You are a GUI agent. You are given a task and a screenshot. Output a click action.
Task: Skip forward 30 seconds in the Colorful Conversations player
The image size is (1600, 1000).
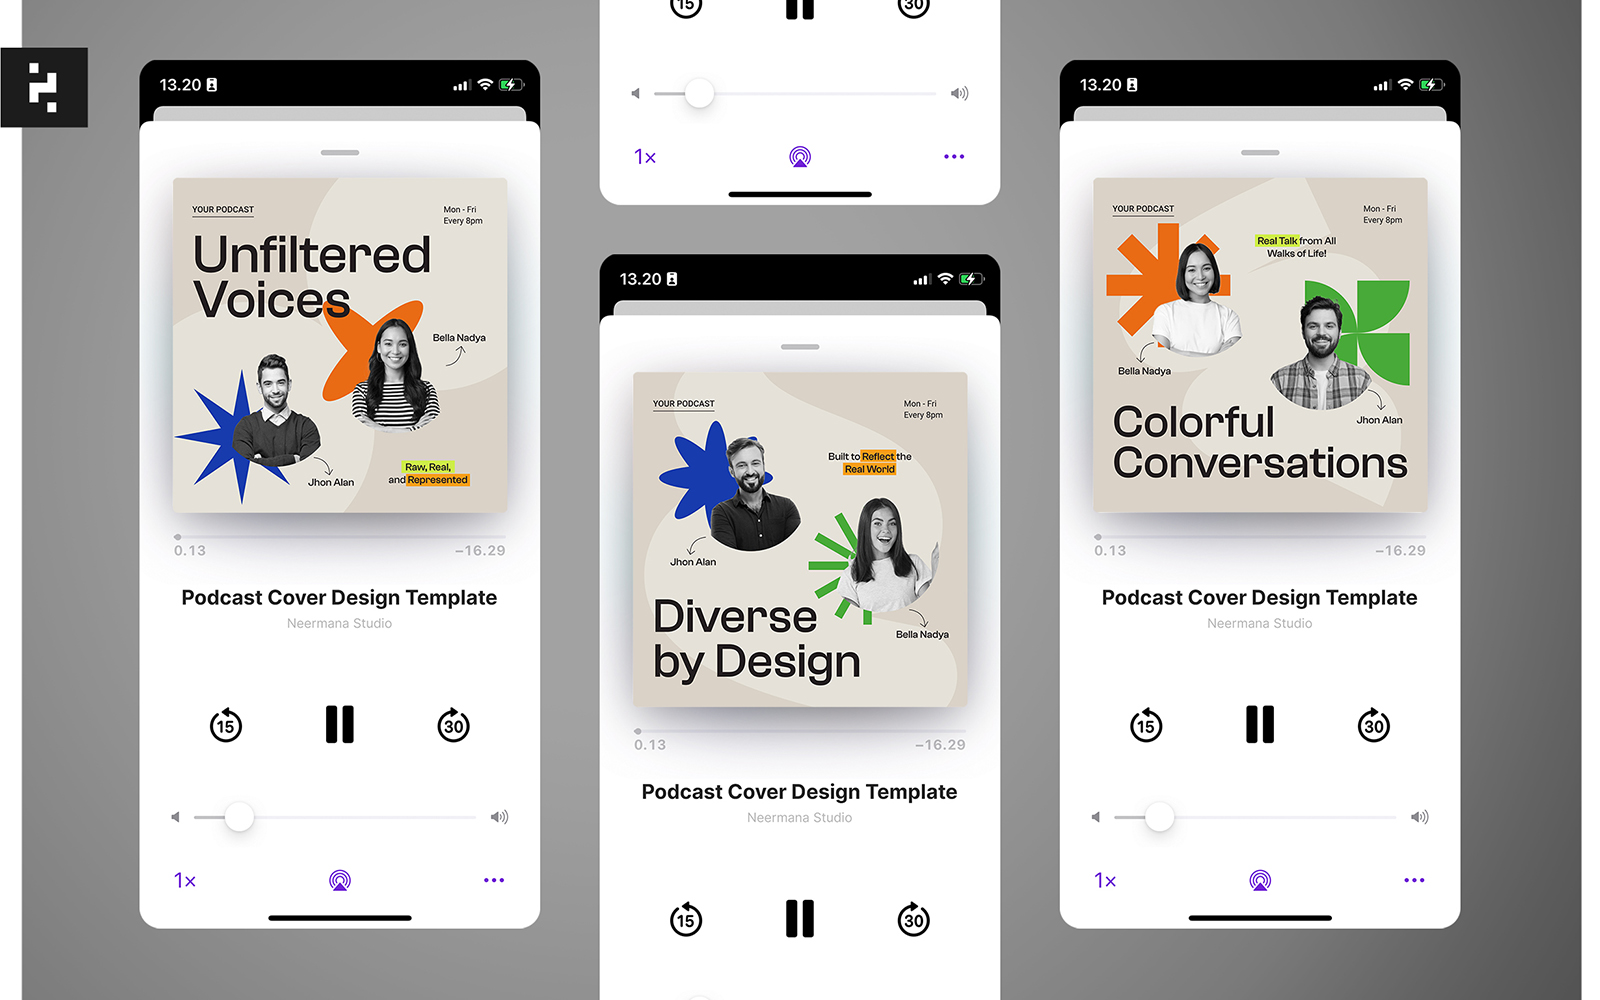1374,725
